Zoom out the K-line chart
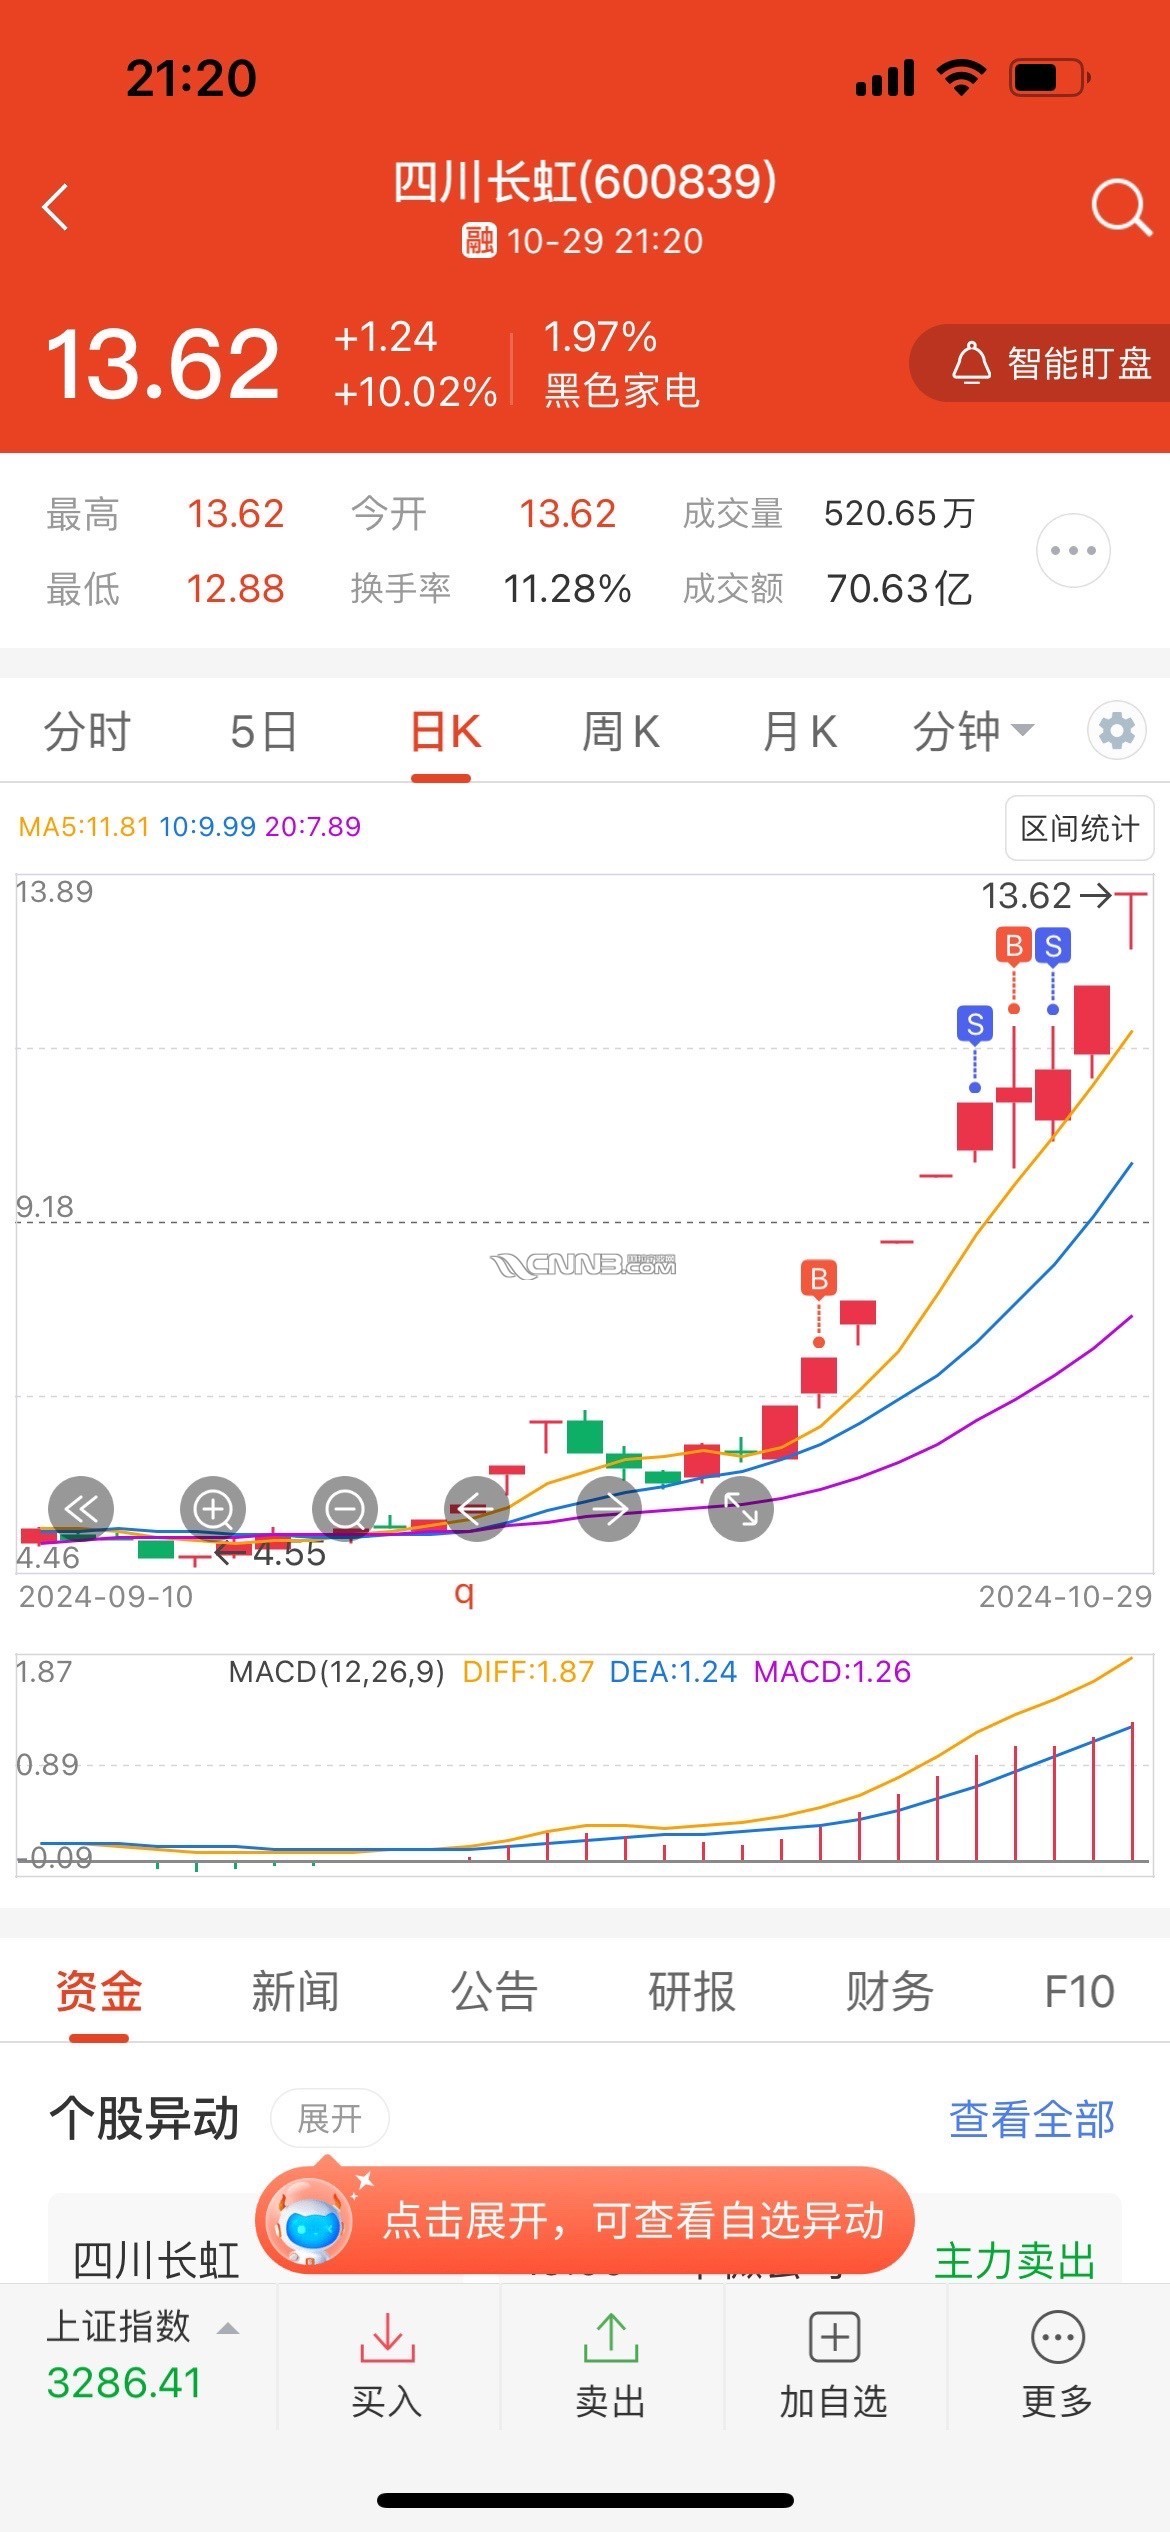 click(x=345, y=1508)
